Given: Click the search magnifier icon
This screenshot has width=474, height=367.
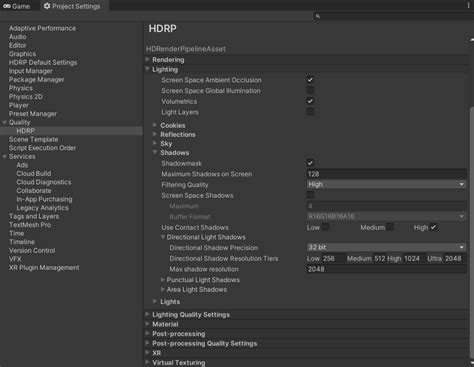Looking at the screenshot, I should [318, 16].
